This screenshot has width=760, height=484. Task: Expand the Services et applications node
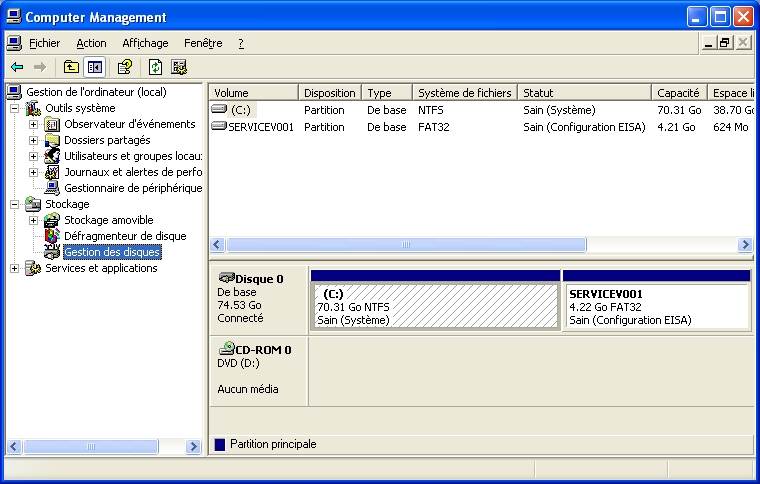pos(14,268)
